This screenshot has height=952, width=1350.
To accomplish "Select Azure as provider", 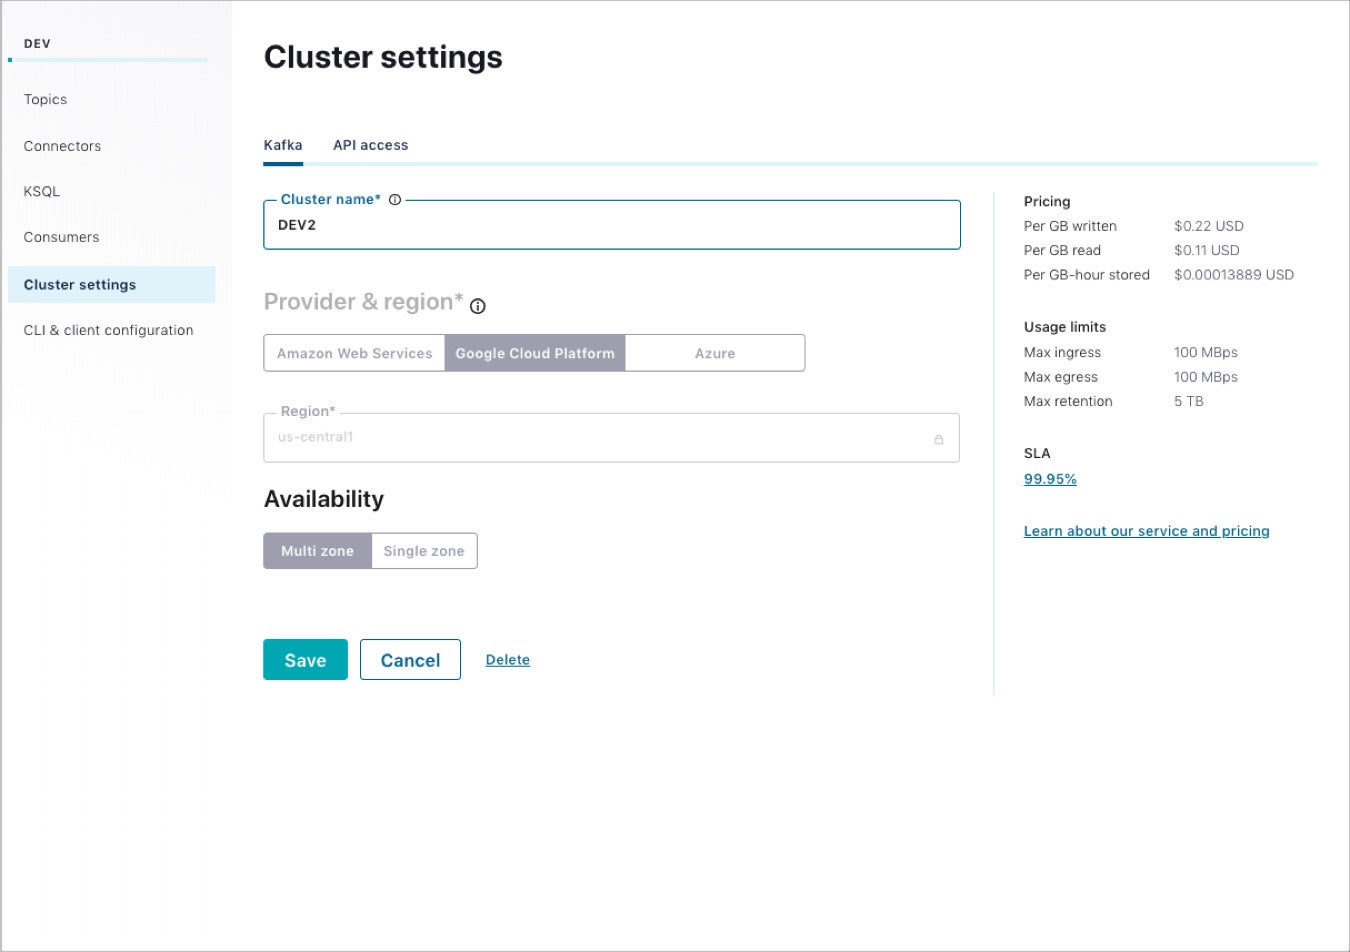I will (715, 353).
